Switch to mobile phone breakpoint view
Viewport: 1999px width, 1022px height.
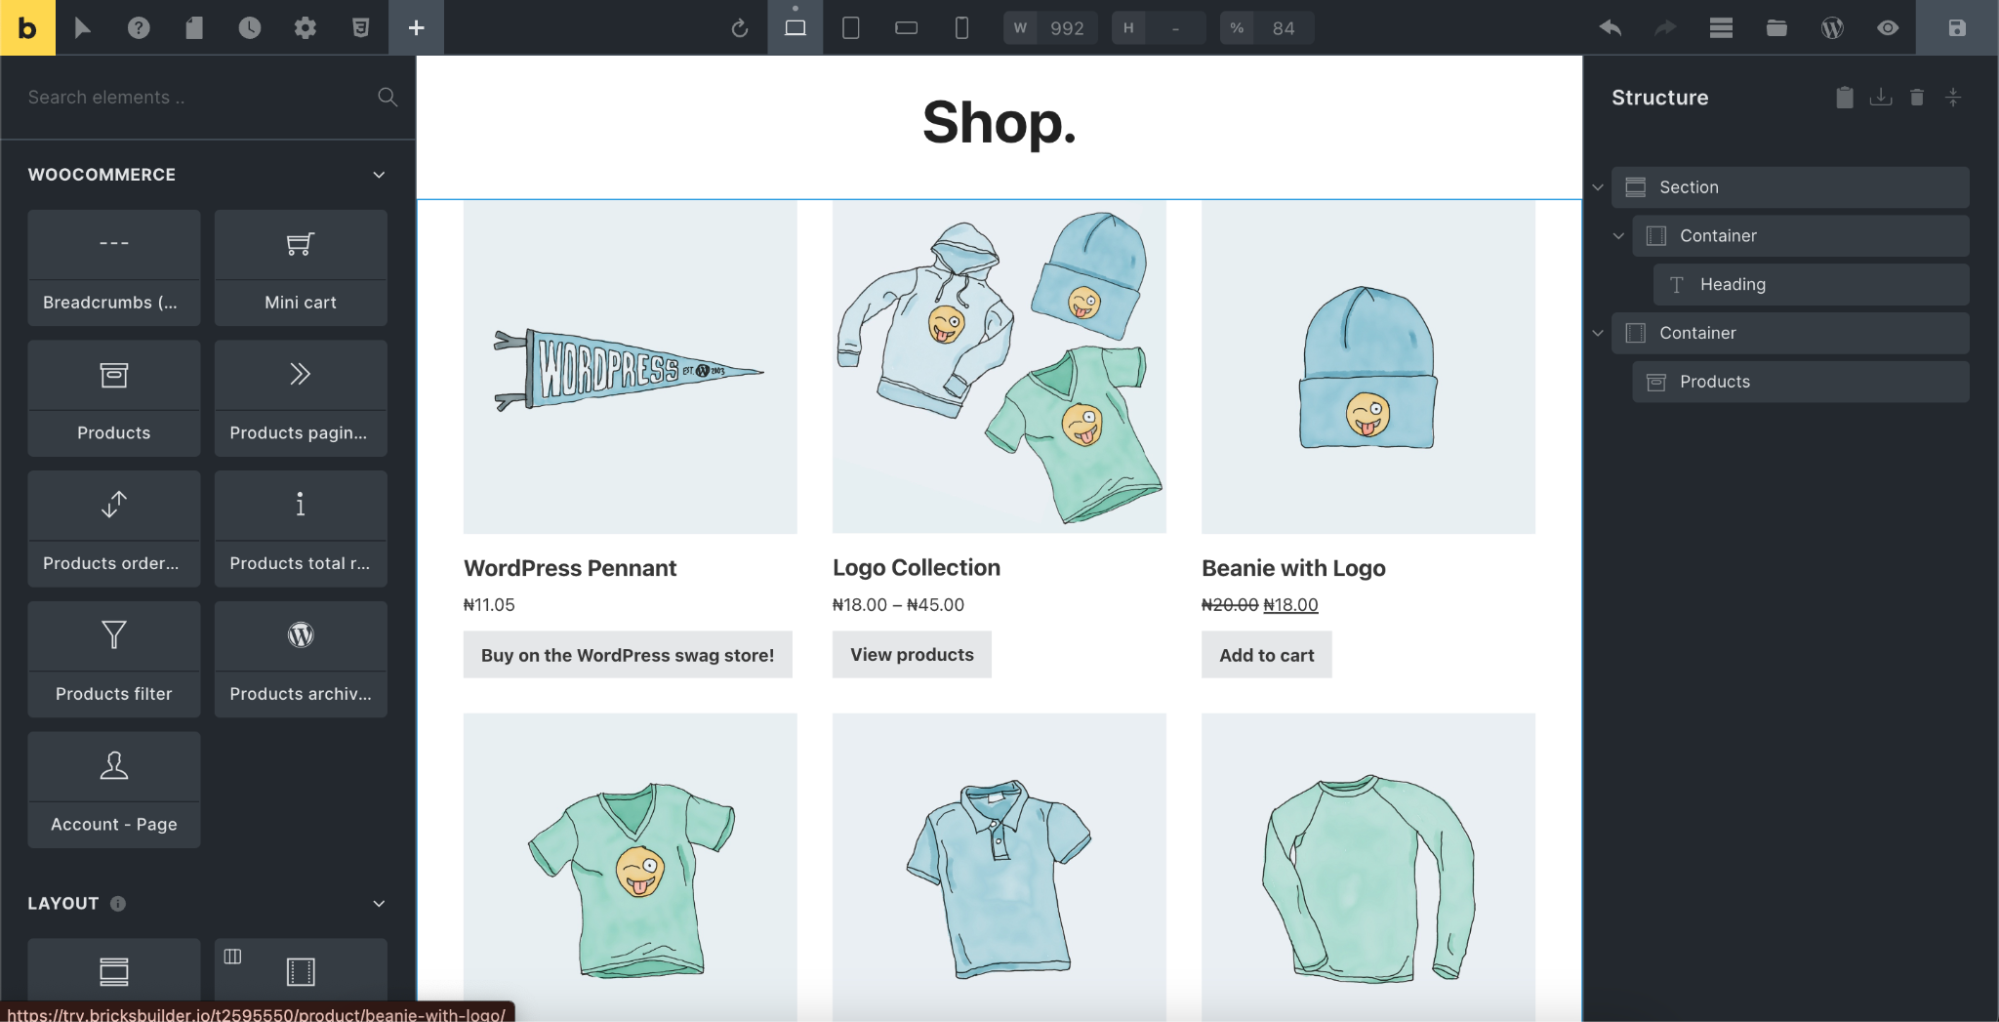tap(961, 27)
